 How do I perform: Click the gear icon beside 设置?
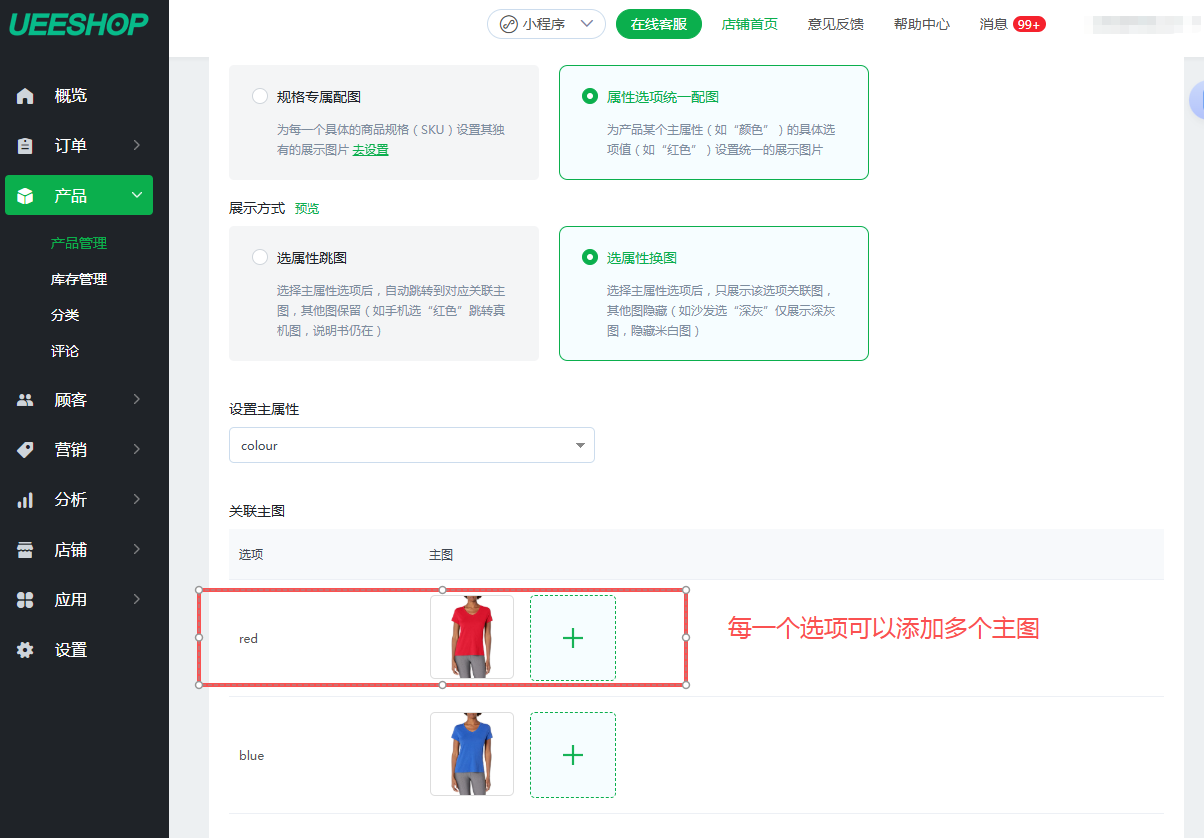[26, 650]
